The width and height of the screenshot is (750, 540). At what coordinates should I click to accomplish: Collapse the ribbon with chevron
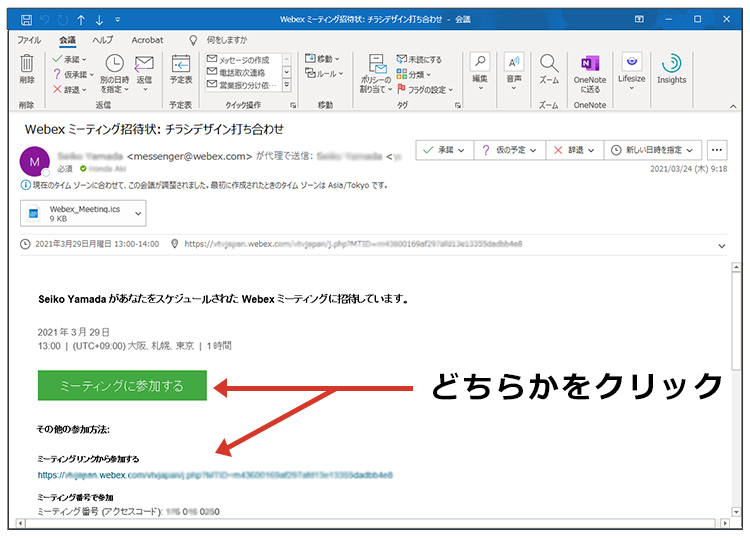coord(733,106)
